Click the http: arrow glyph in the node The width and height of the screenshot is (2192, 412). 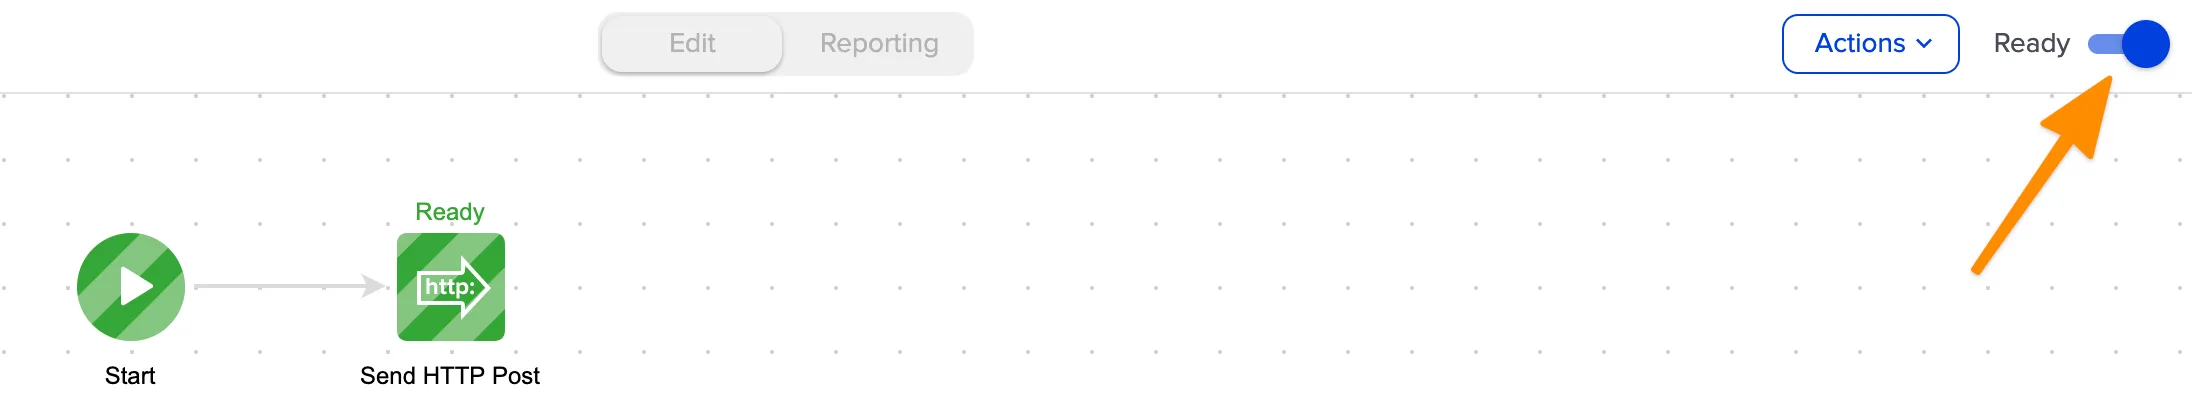coord(452,287)
